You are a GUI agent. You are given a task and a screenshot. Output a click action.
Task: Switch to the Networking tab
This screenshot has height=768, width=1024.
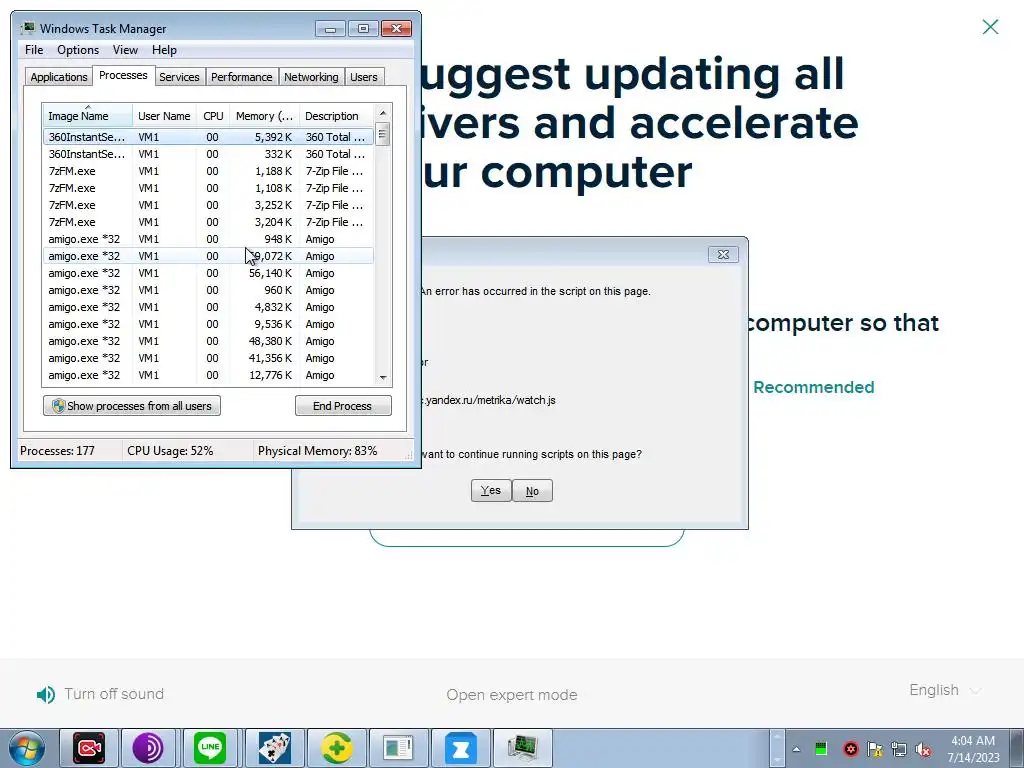311,77
